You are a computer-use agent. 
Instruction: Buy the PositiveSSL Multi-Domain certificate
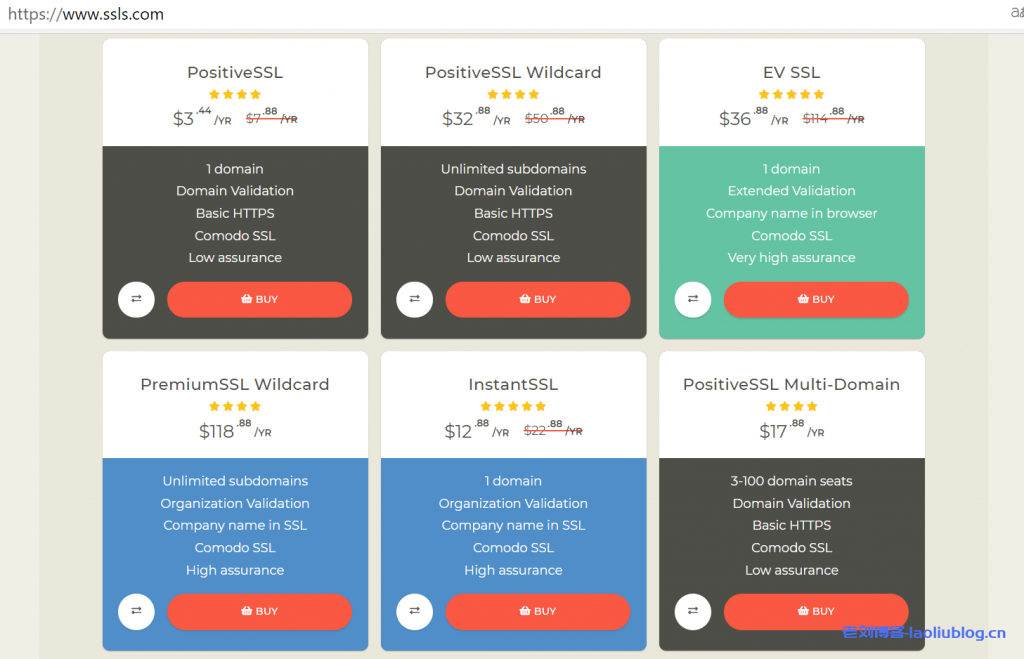coord(815,611)
